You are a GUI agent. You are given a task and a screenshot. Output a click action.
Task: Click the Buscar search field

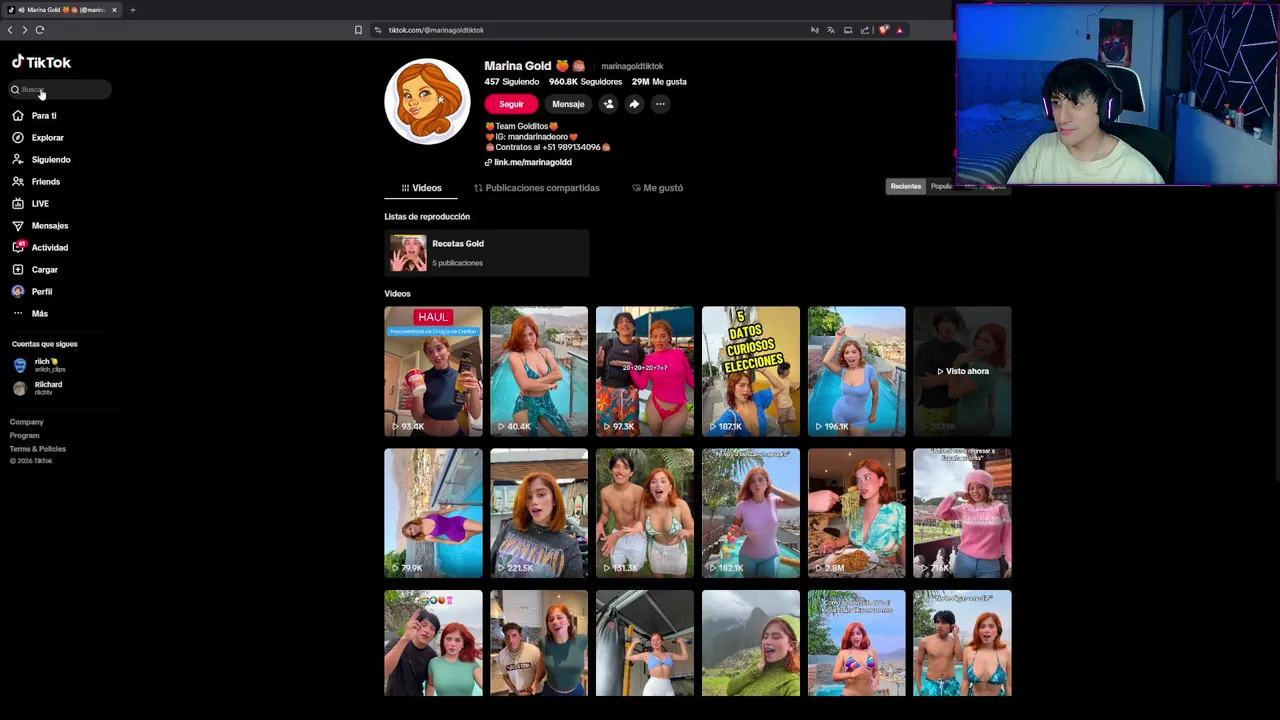(x=60, y=90)
